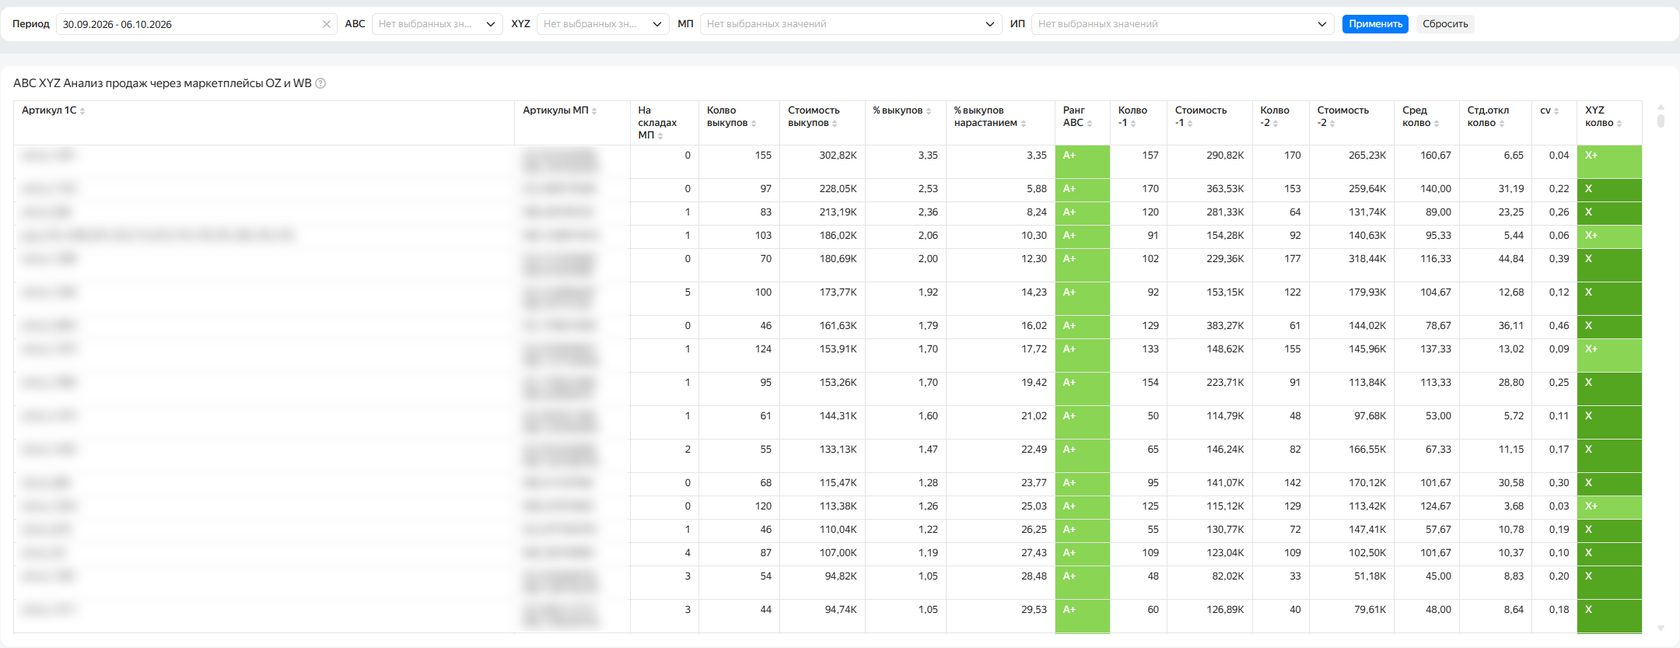Image resolution: width=1680 pixels, height=648 pixels.
Task: Open the XYZ filter dropdown
Action: [602, 24]
